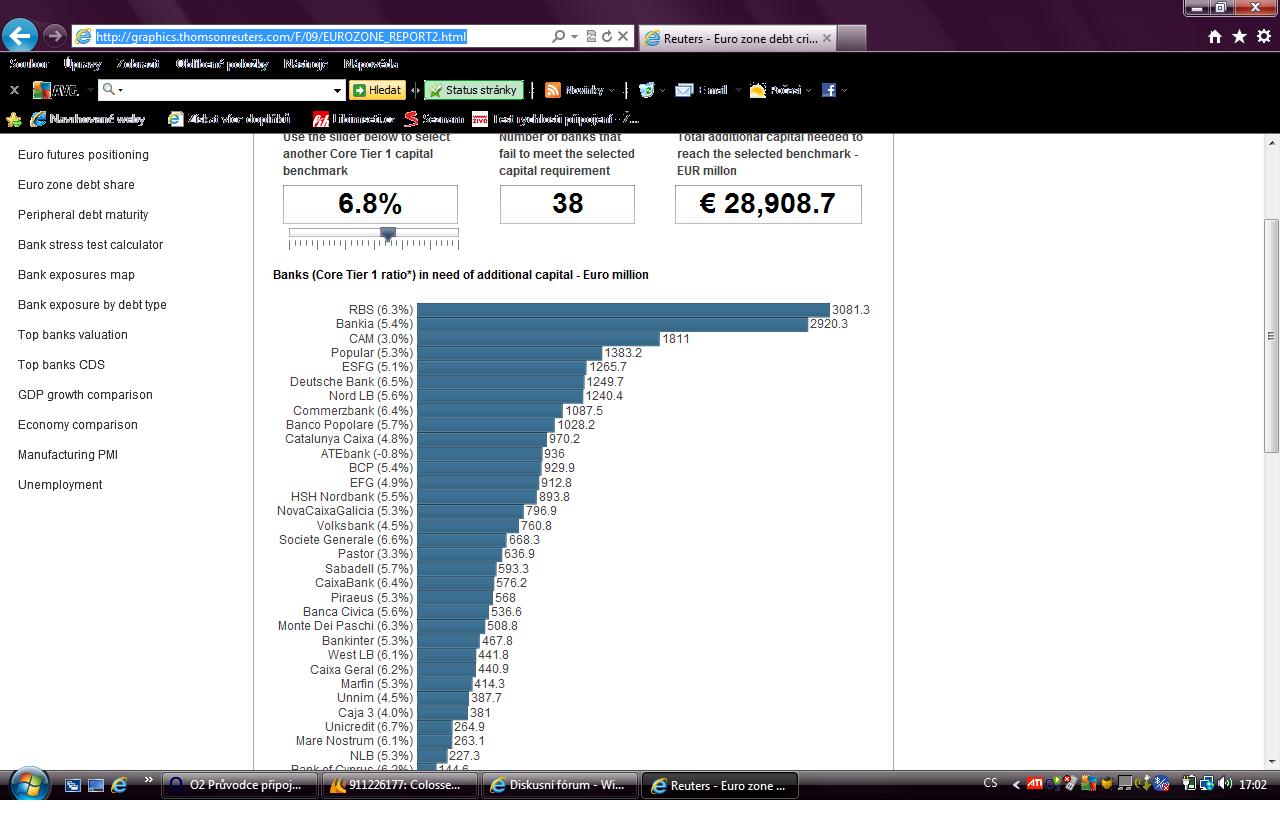Open the GDP growth comparison link

point(85,395)
